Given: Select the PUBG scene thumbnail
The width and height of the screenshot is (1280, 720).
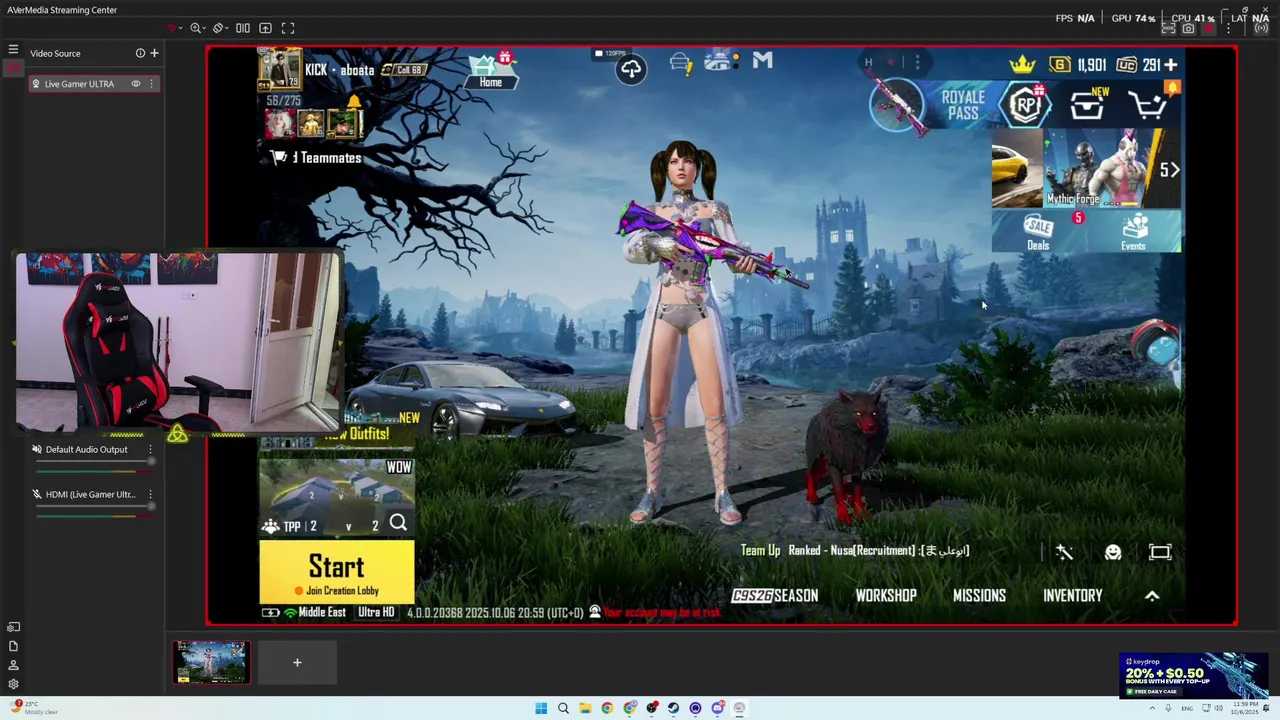Looking at the screenshot, I should point(212,662).
